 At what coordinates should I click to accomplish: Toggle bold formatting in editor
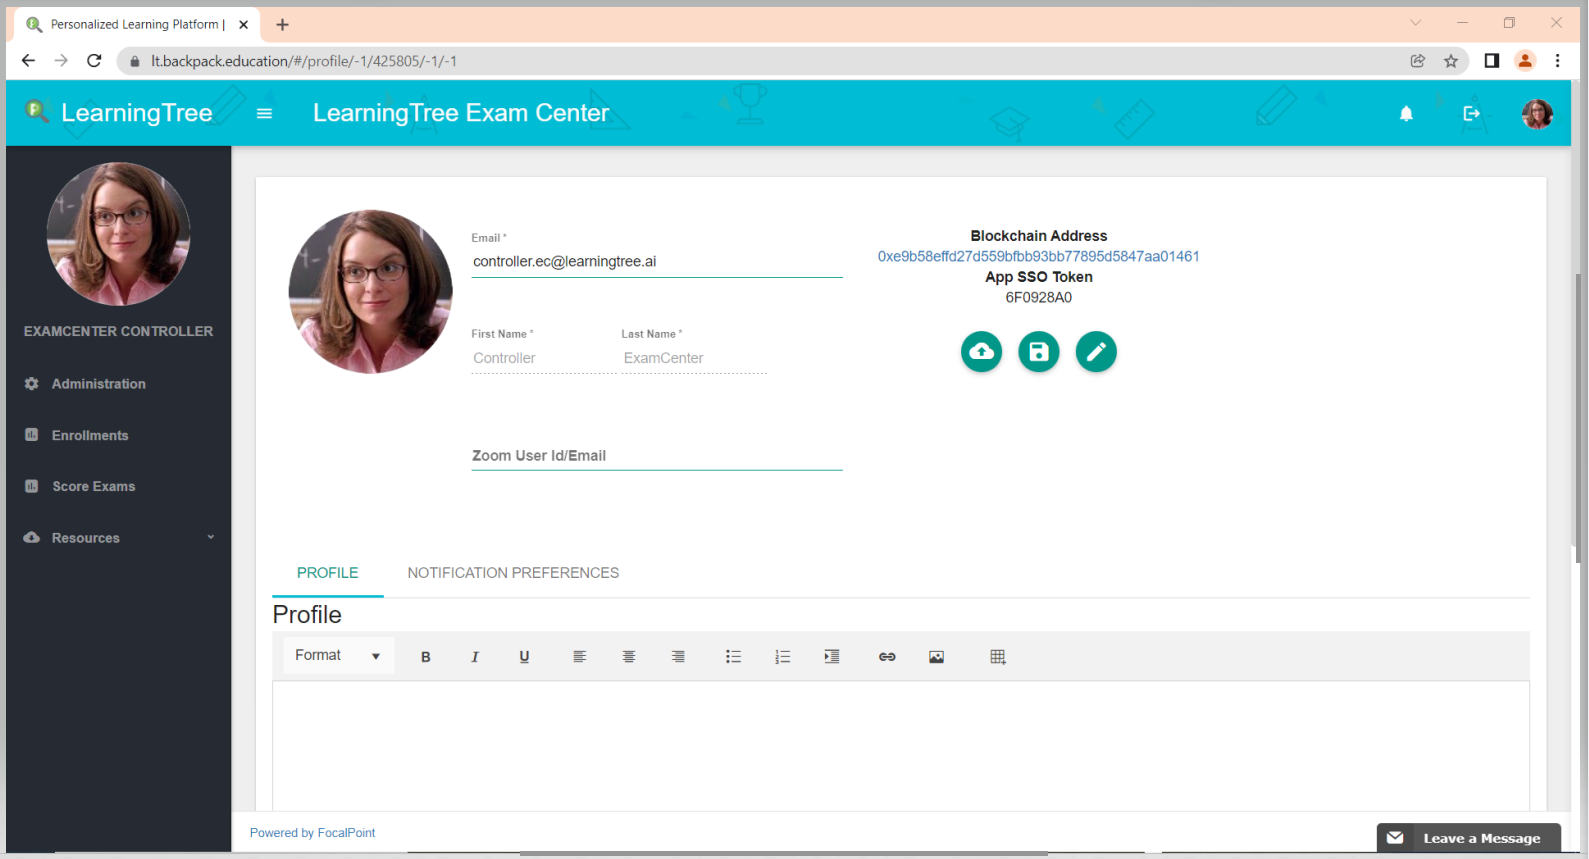pyautogui.click(x=426, y=657)
